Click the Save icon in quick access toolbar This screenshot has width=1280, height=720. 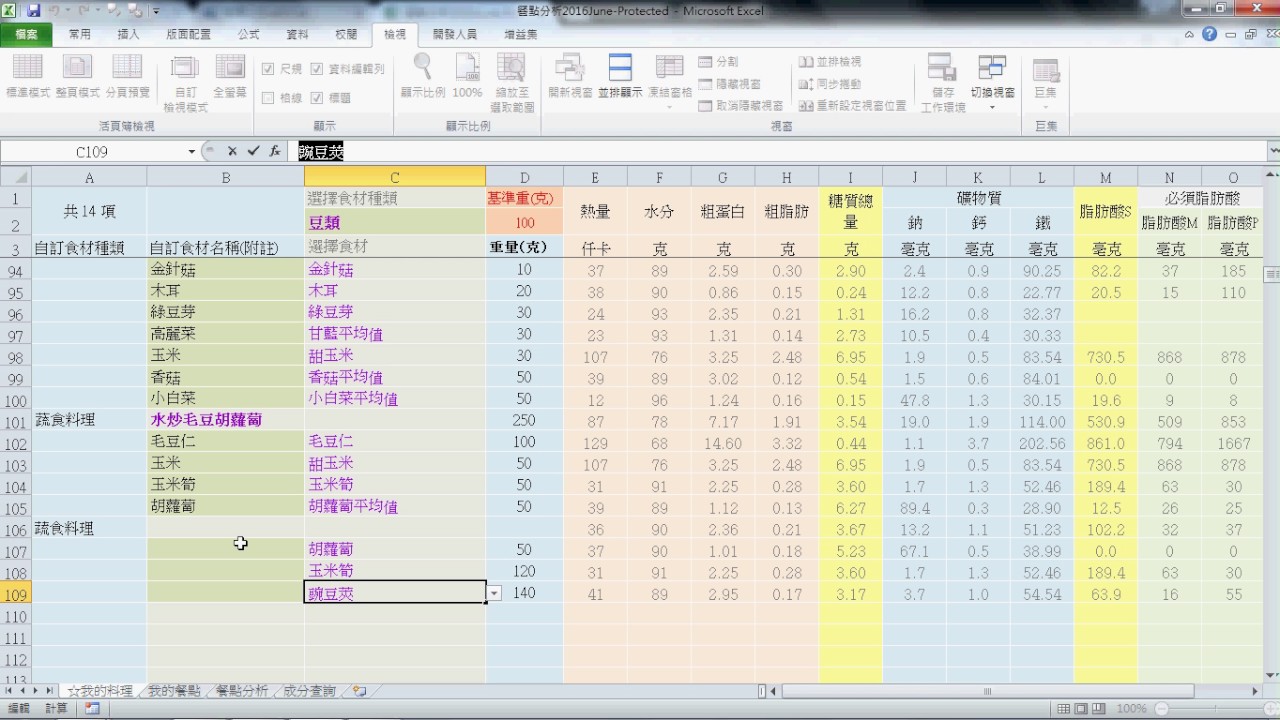33,11
